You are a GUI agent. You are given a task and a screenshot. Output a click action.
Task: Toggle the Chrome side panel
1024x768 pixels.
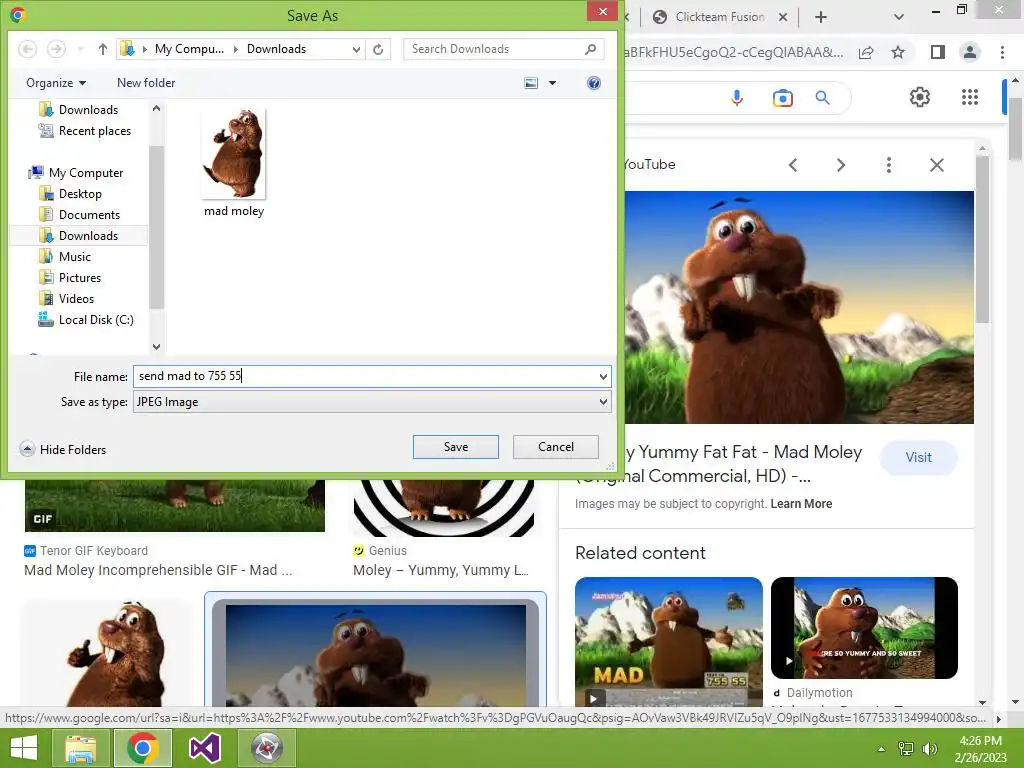coord(938,52)
